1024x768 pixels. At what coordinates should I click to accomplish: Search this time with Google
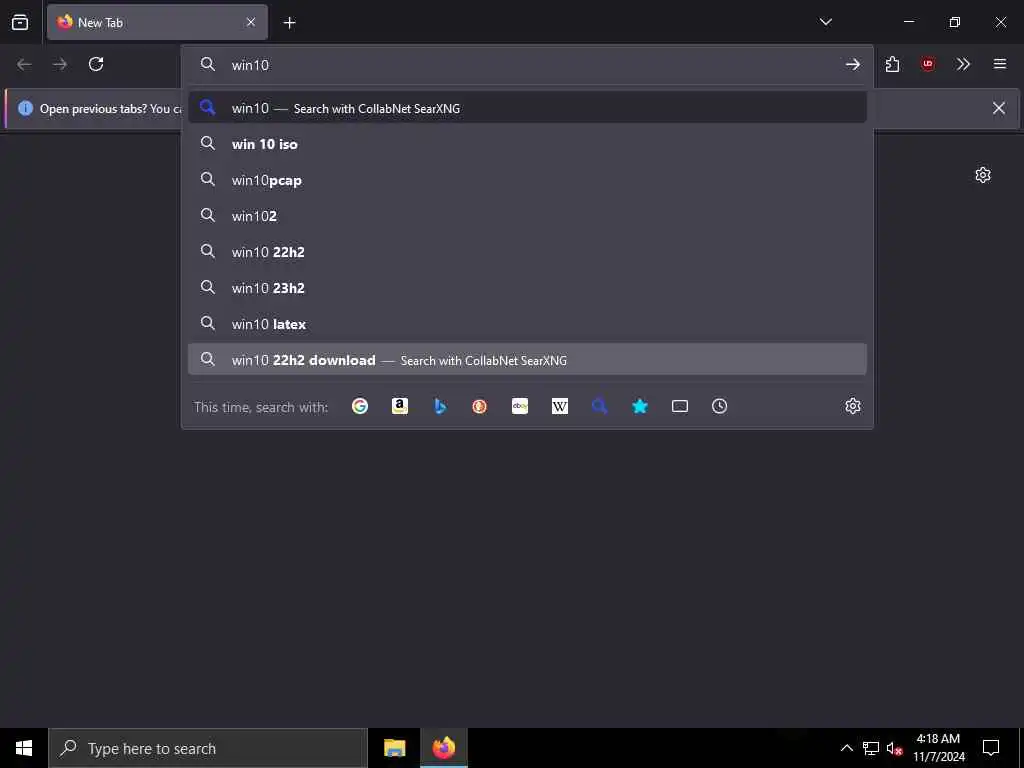click(x=360, y=406)
